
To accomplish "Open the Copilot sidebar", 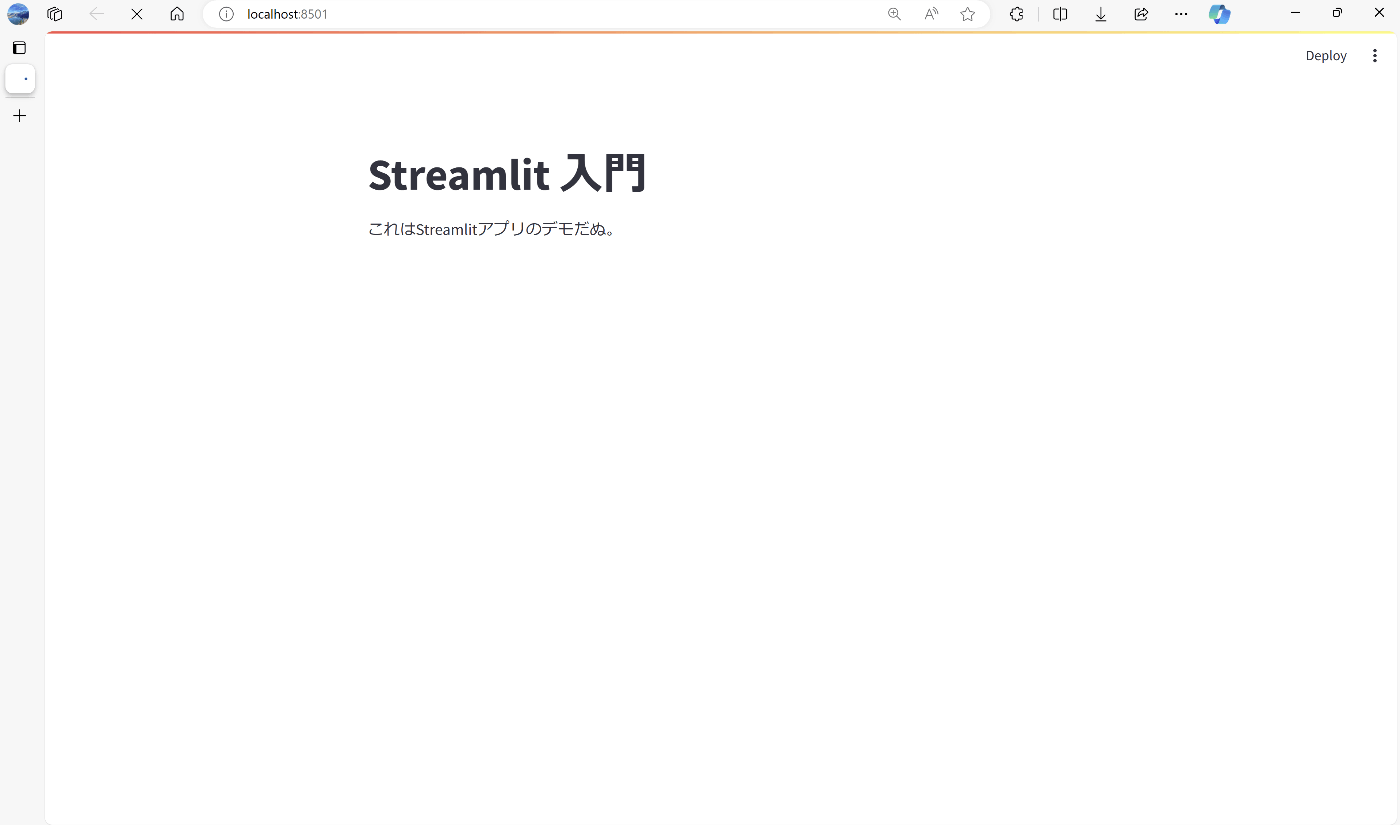I will (1219, 14).
